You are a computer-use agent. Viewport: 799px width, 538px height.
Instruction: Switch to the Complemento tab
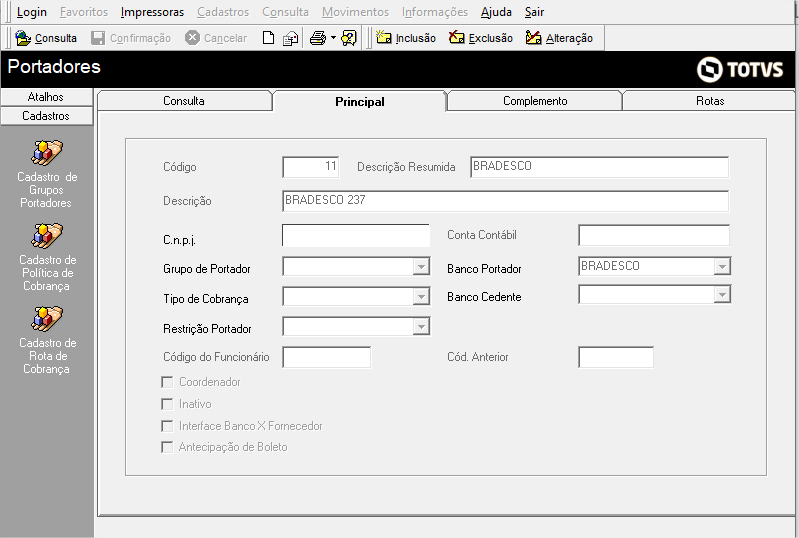[x=535, y=101]
